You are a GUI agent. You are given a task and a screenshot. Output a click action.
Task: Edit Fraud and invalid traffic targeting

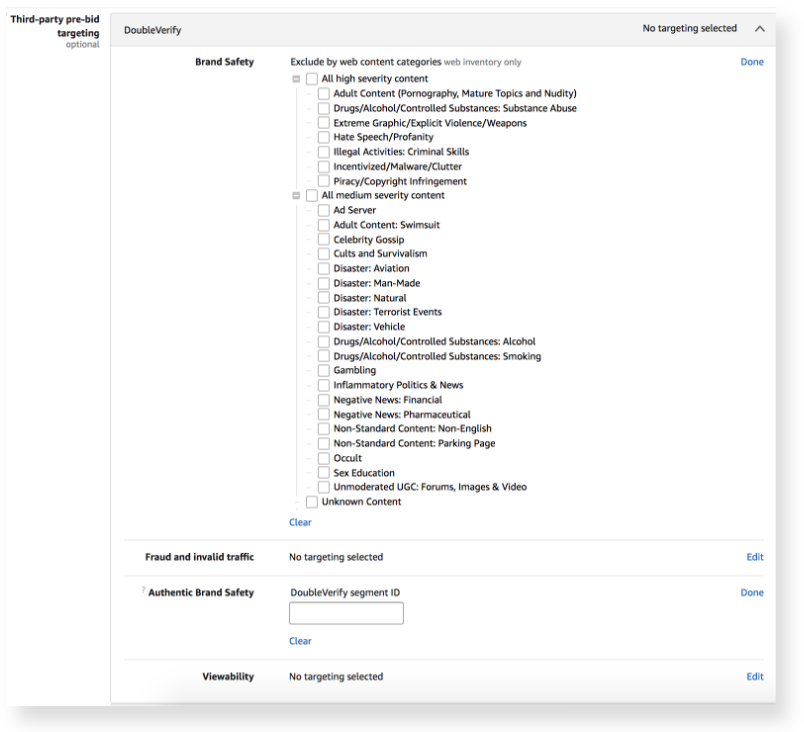(755, 557)
